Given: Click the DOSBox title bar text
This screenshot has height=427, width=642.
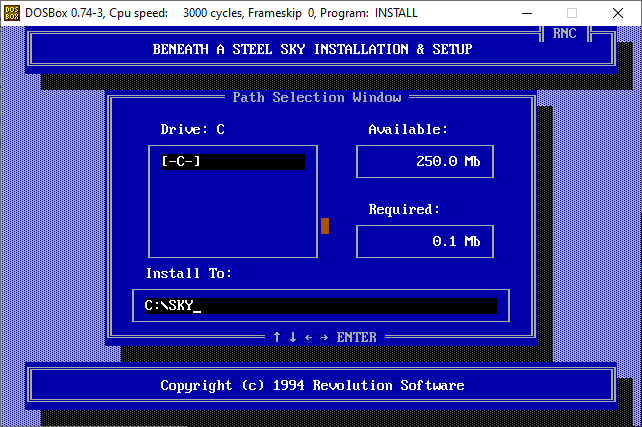Looking at the screenshot, I should pyautogui.click(x=221, y=13).
